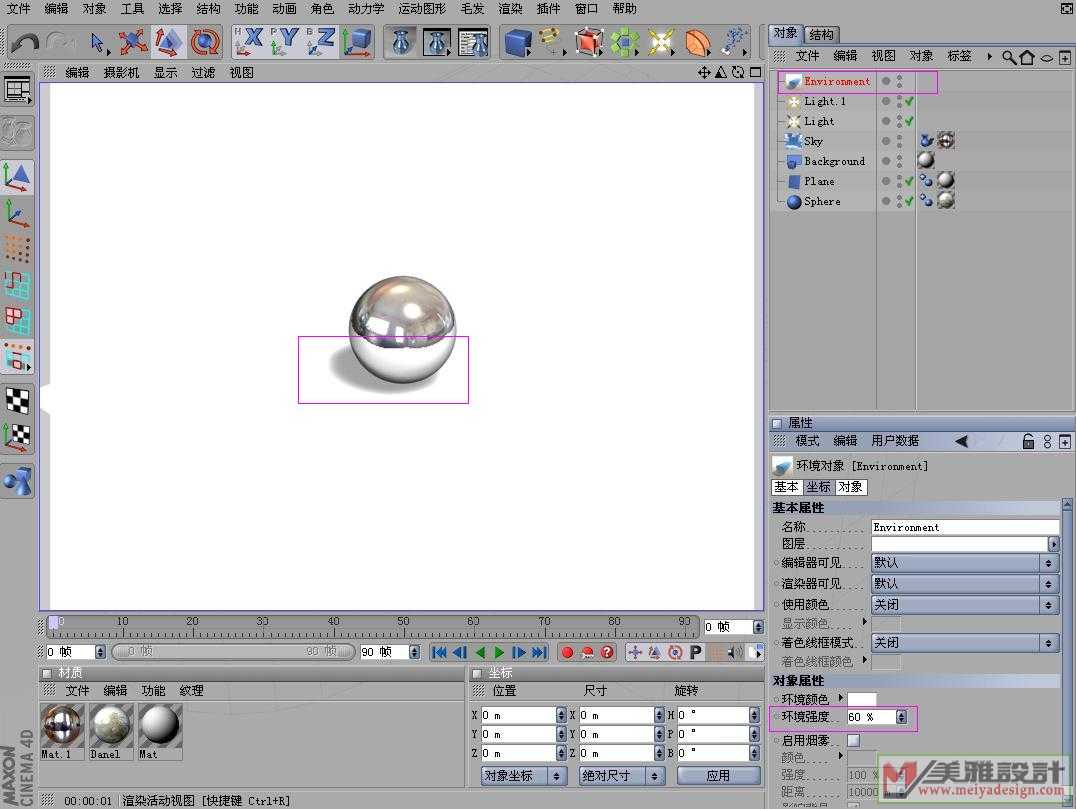
Task: Open the 渲染 menu in the main menu bar
Action: coord(510,9)
